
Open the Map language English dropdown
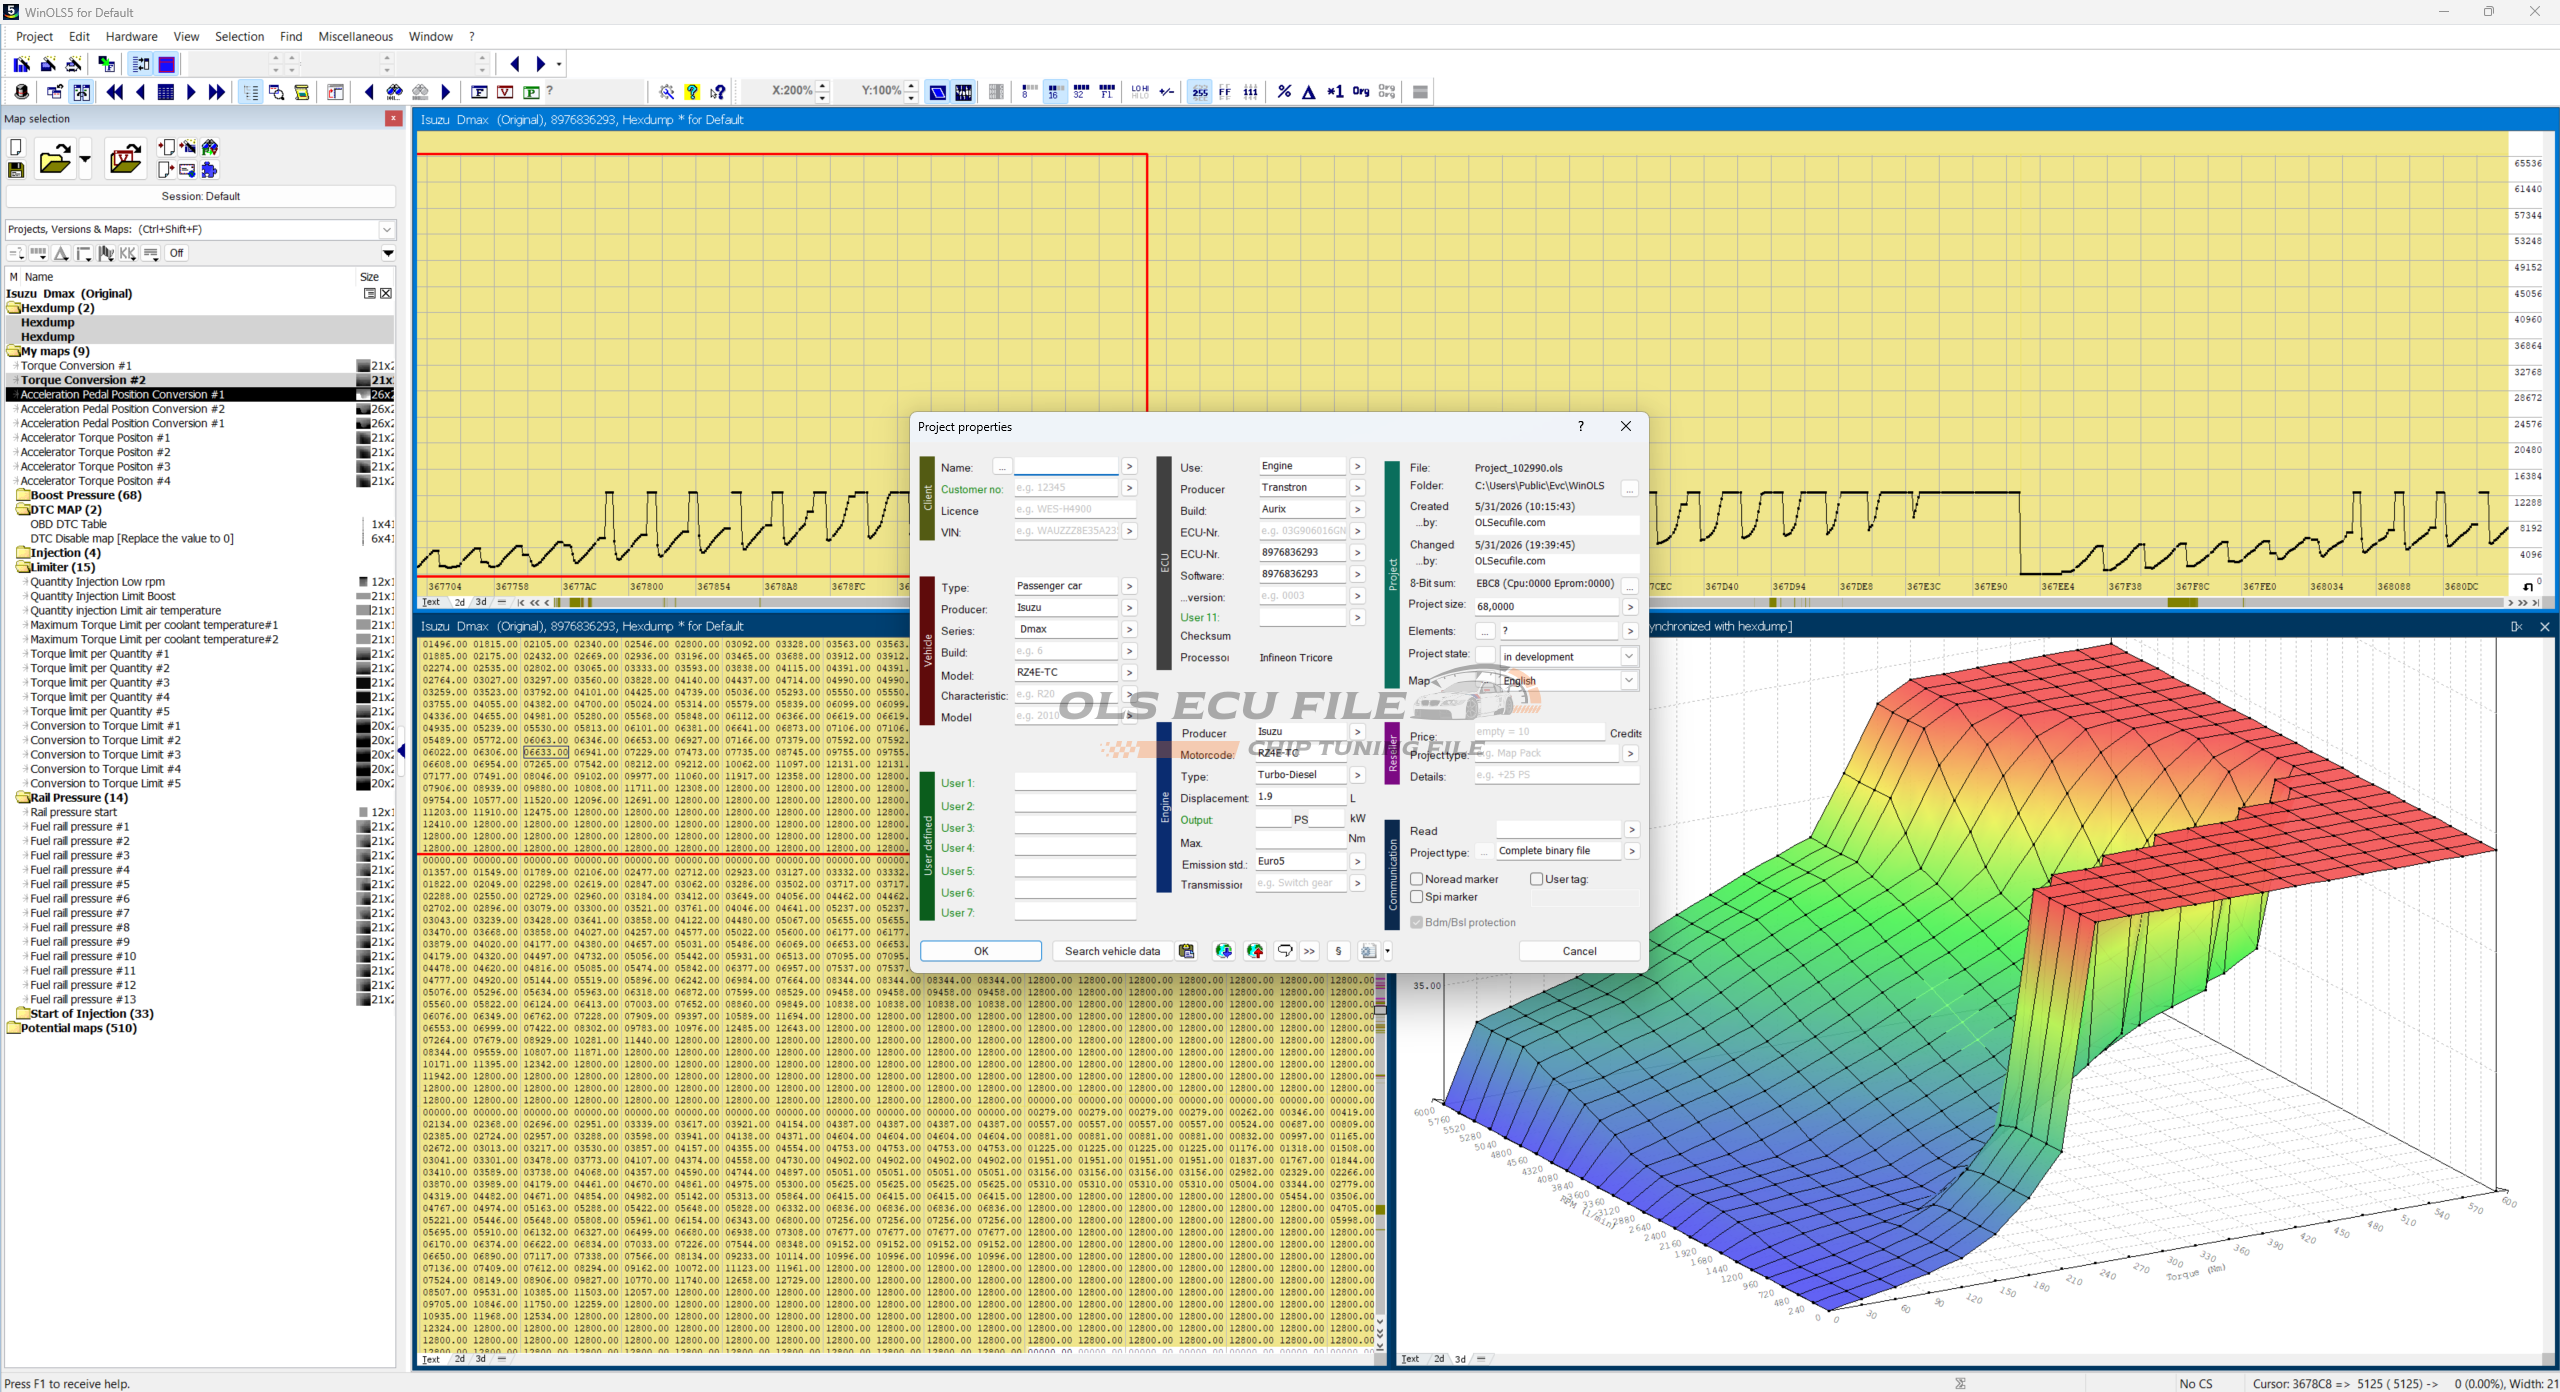point(1629,680)
